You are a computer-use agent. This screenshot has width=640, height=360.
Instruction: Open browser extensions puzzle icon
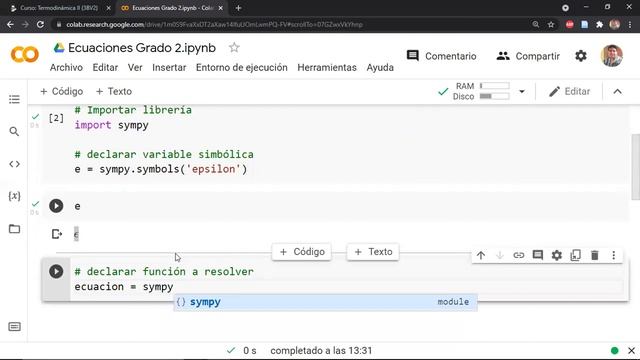point(600,24)
